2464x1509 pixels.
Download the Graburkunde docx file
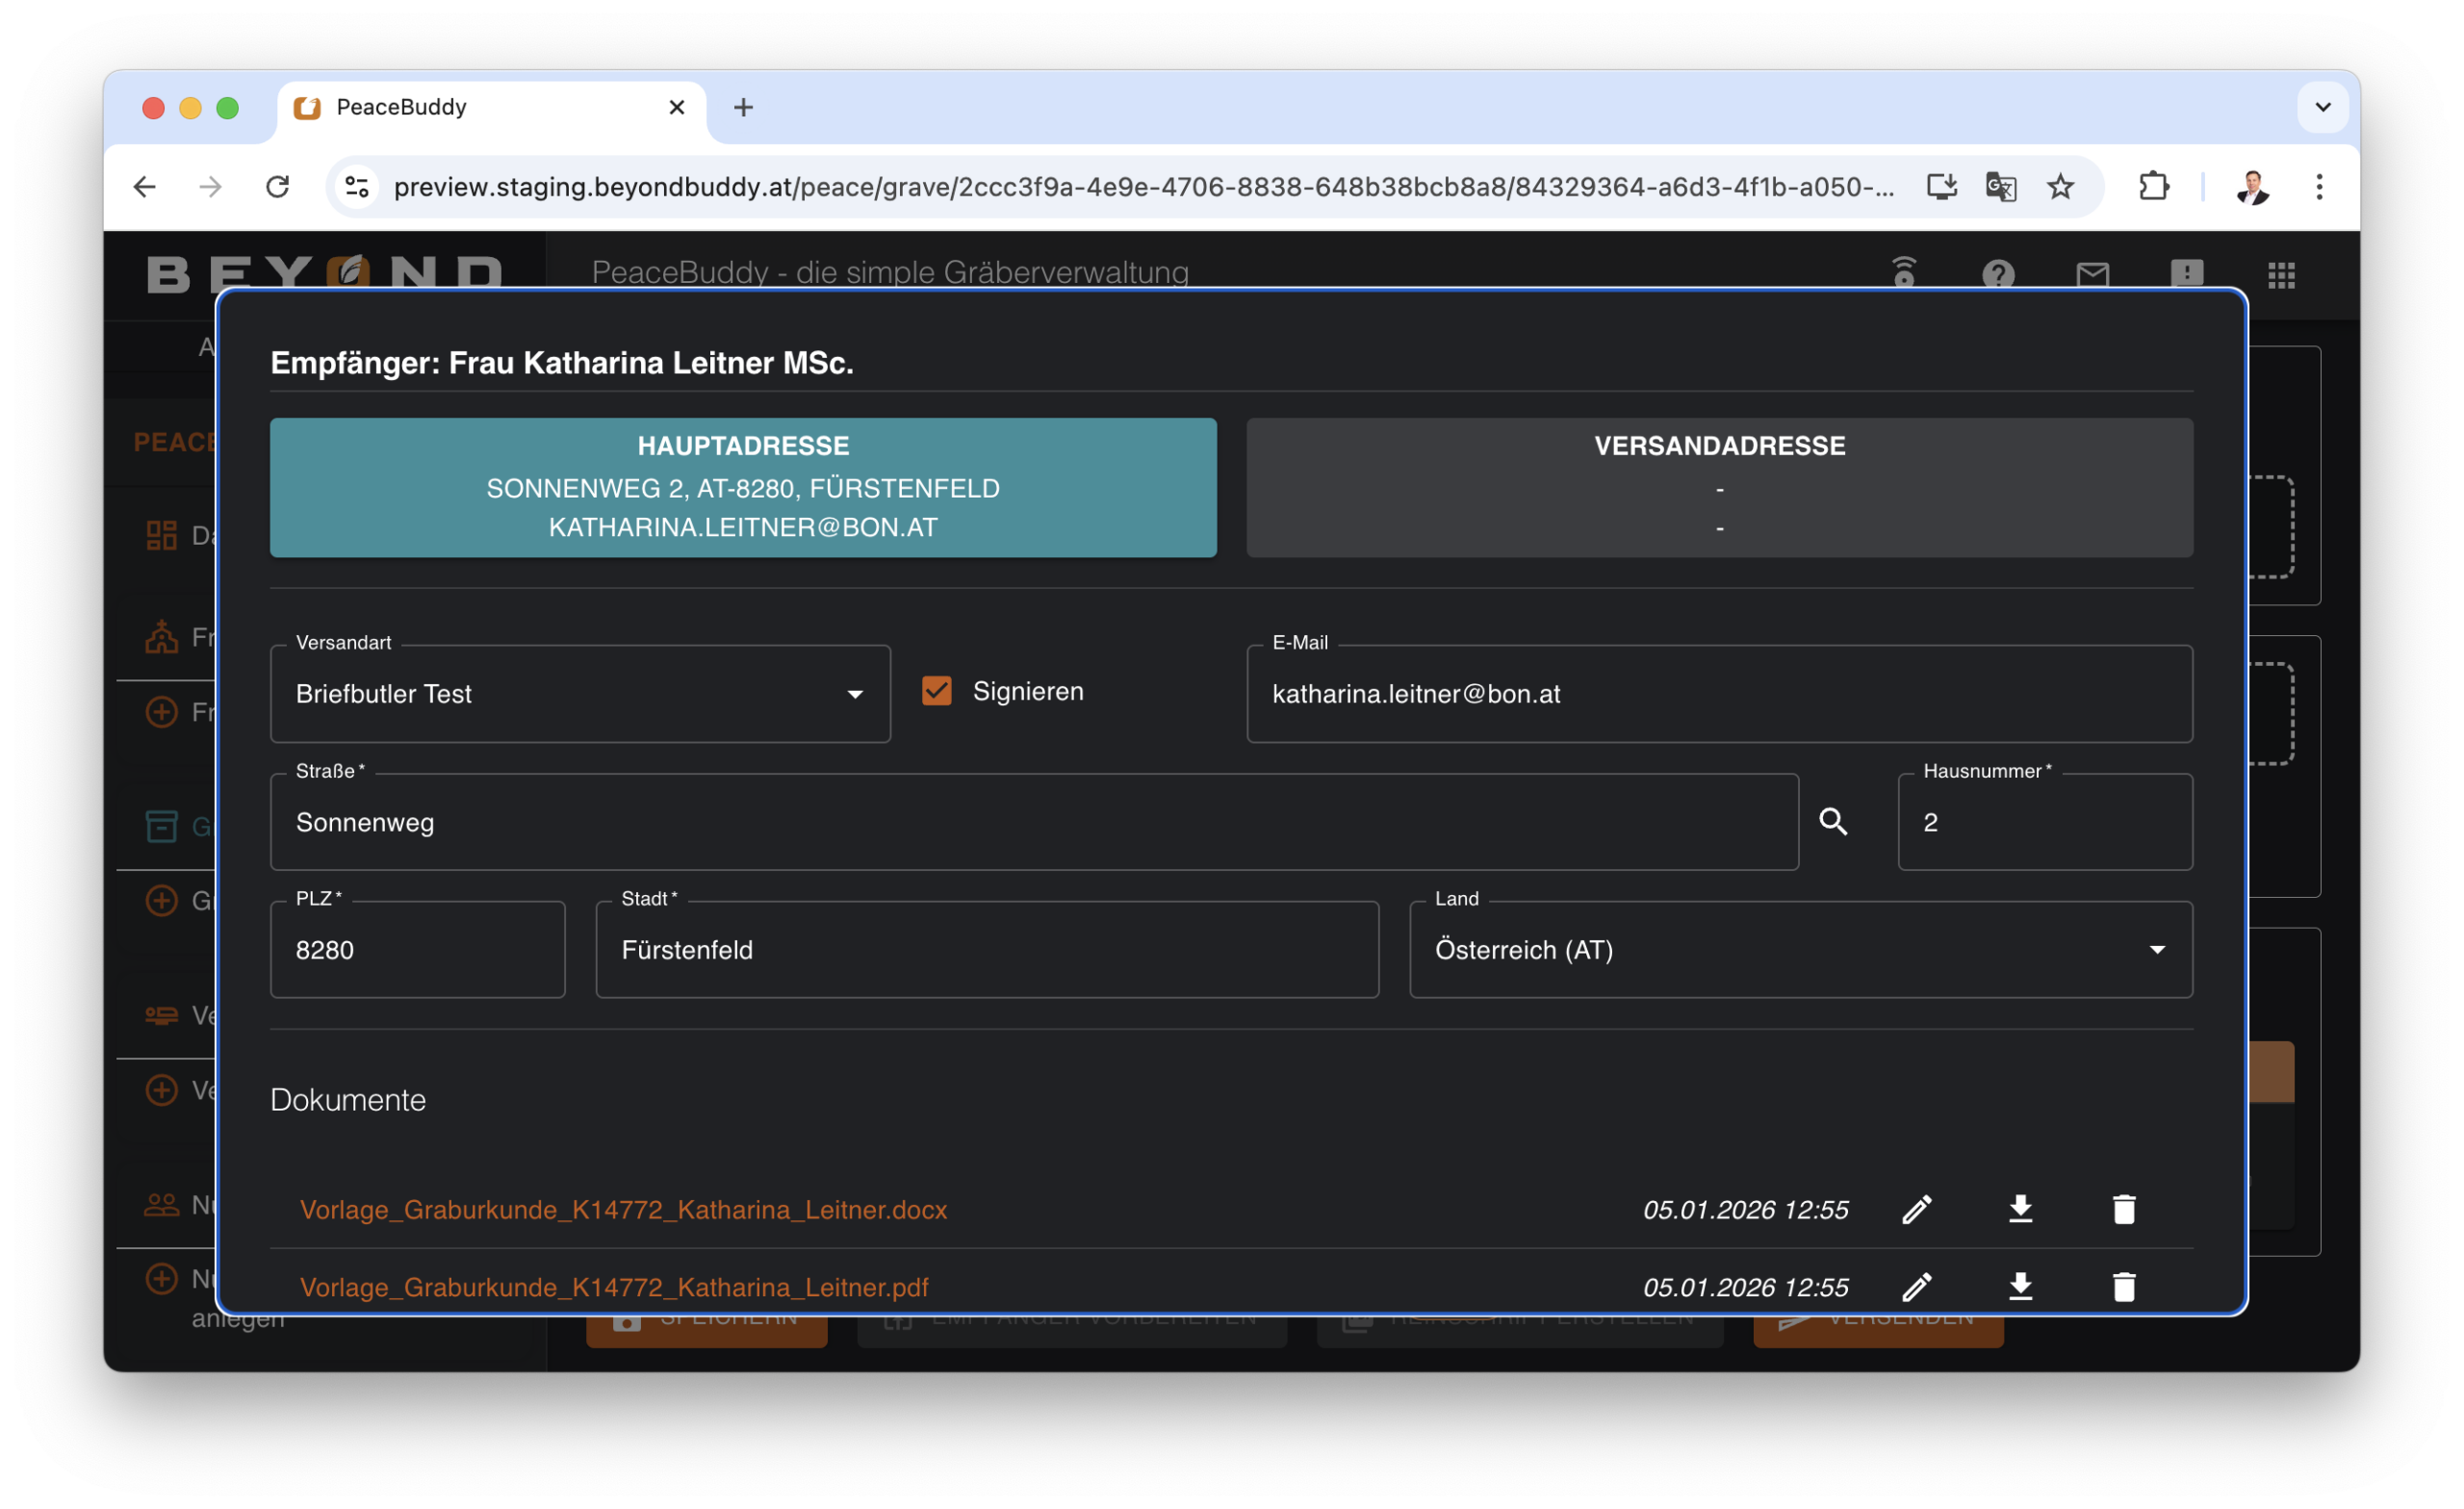tap(2020, 1209)
